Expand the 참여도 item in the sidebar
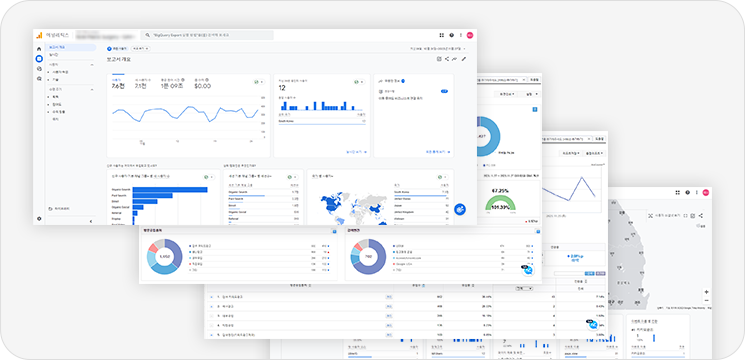Screen dimensions: 745x360 click(x=48, y=104)
